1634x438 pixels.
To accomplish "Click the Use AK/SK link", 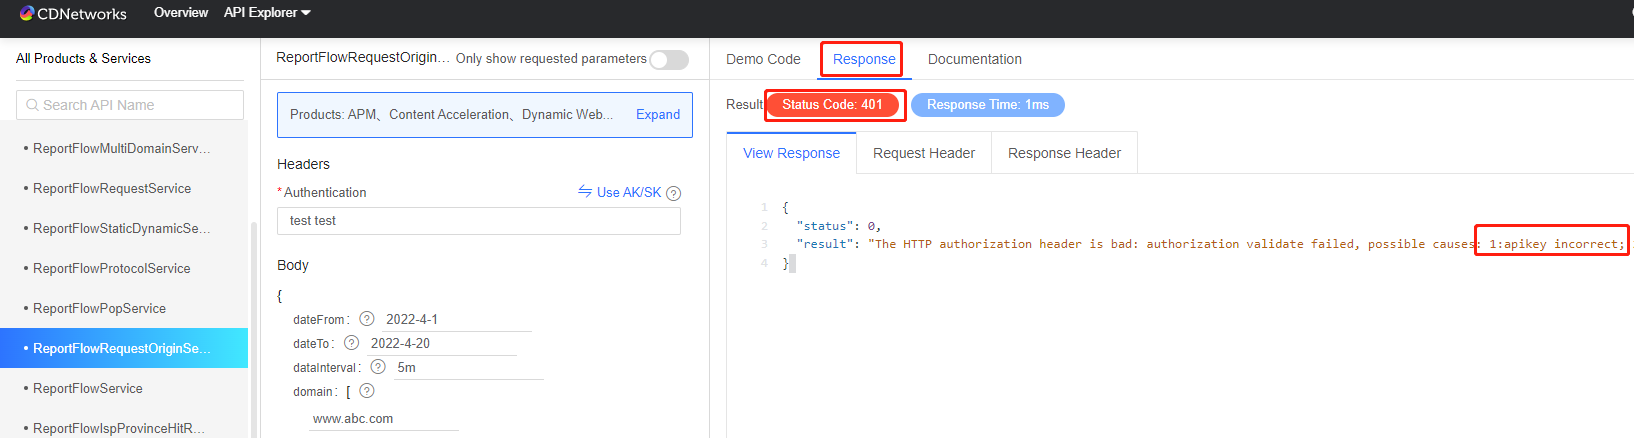I will click(x=629, y=192).
